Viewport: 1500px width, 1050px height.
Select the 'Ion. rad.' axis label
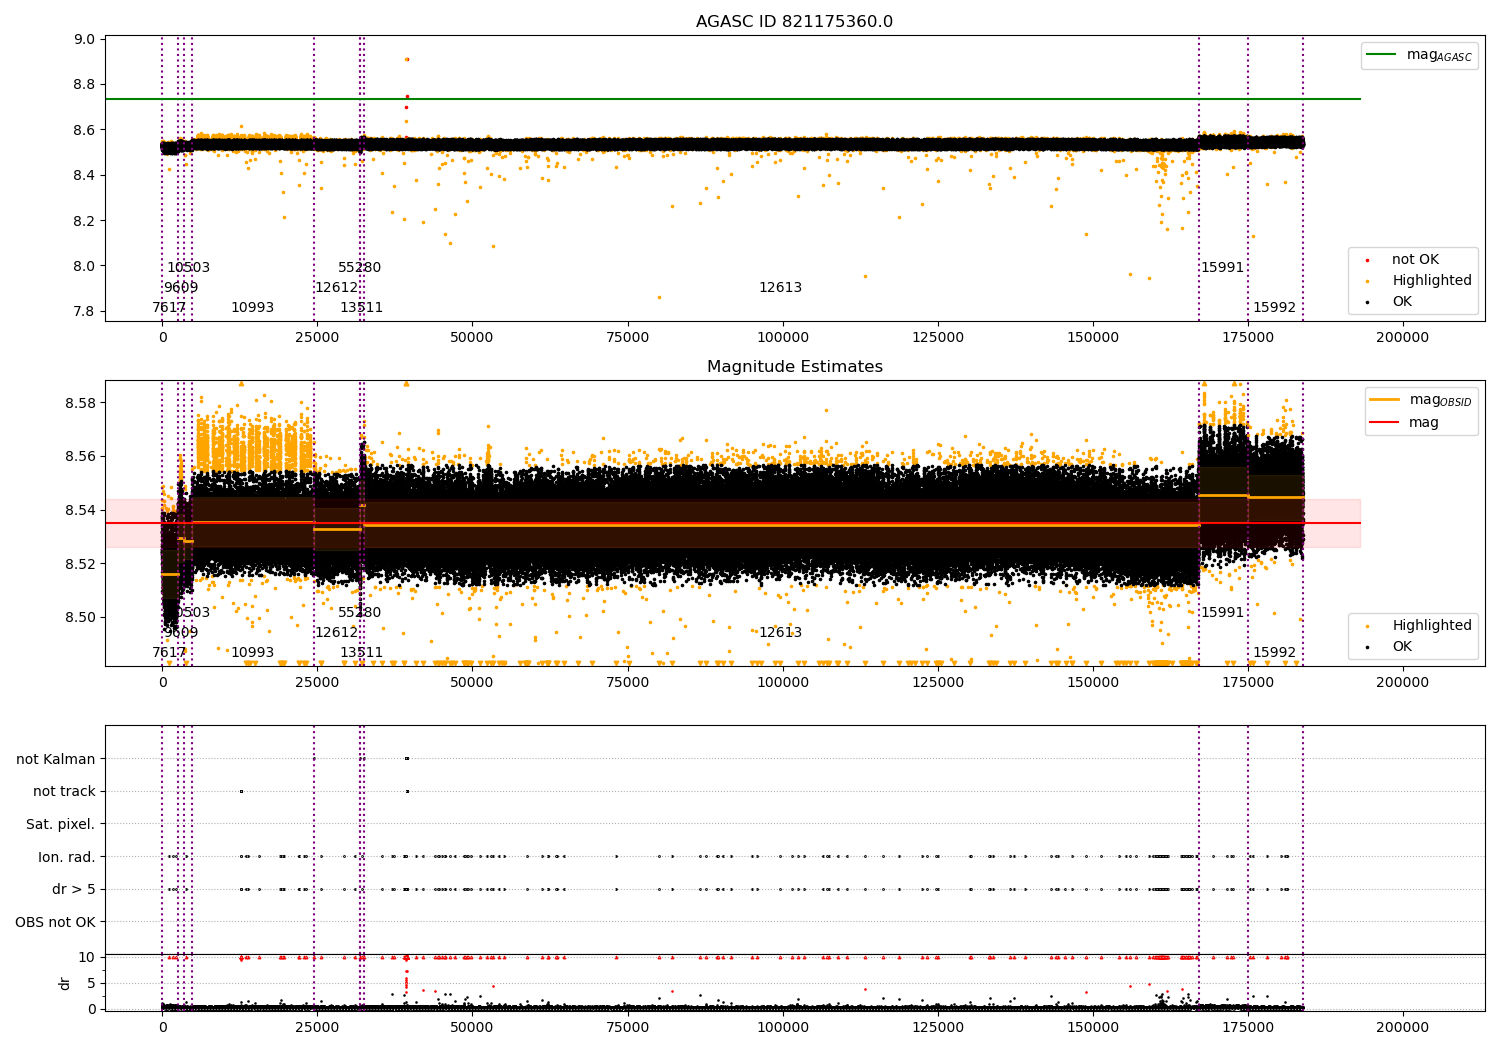tap(67, 857)
